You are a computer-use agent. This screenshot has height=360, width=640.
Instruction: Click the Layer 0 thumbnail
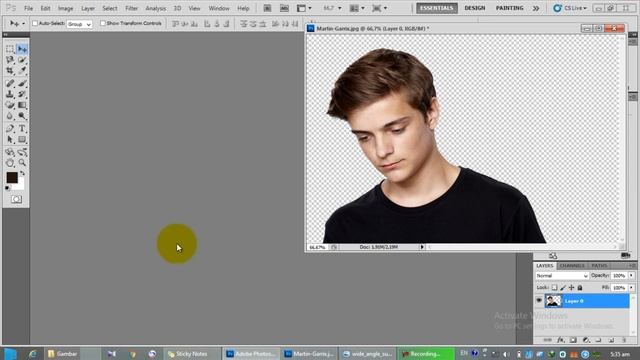(553, 301)
